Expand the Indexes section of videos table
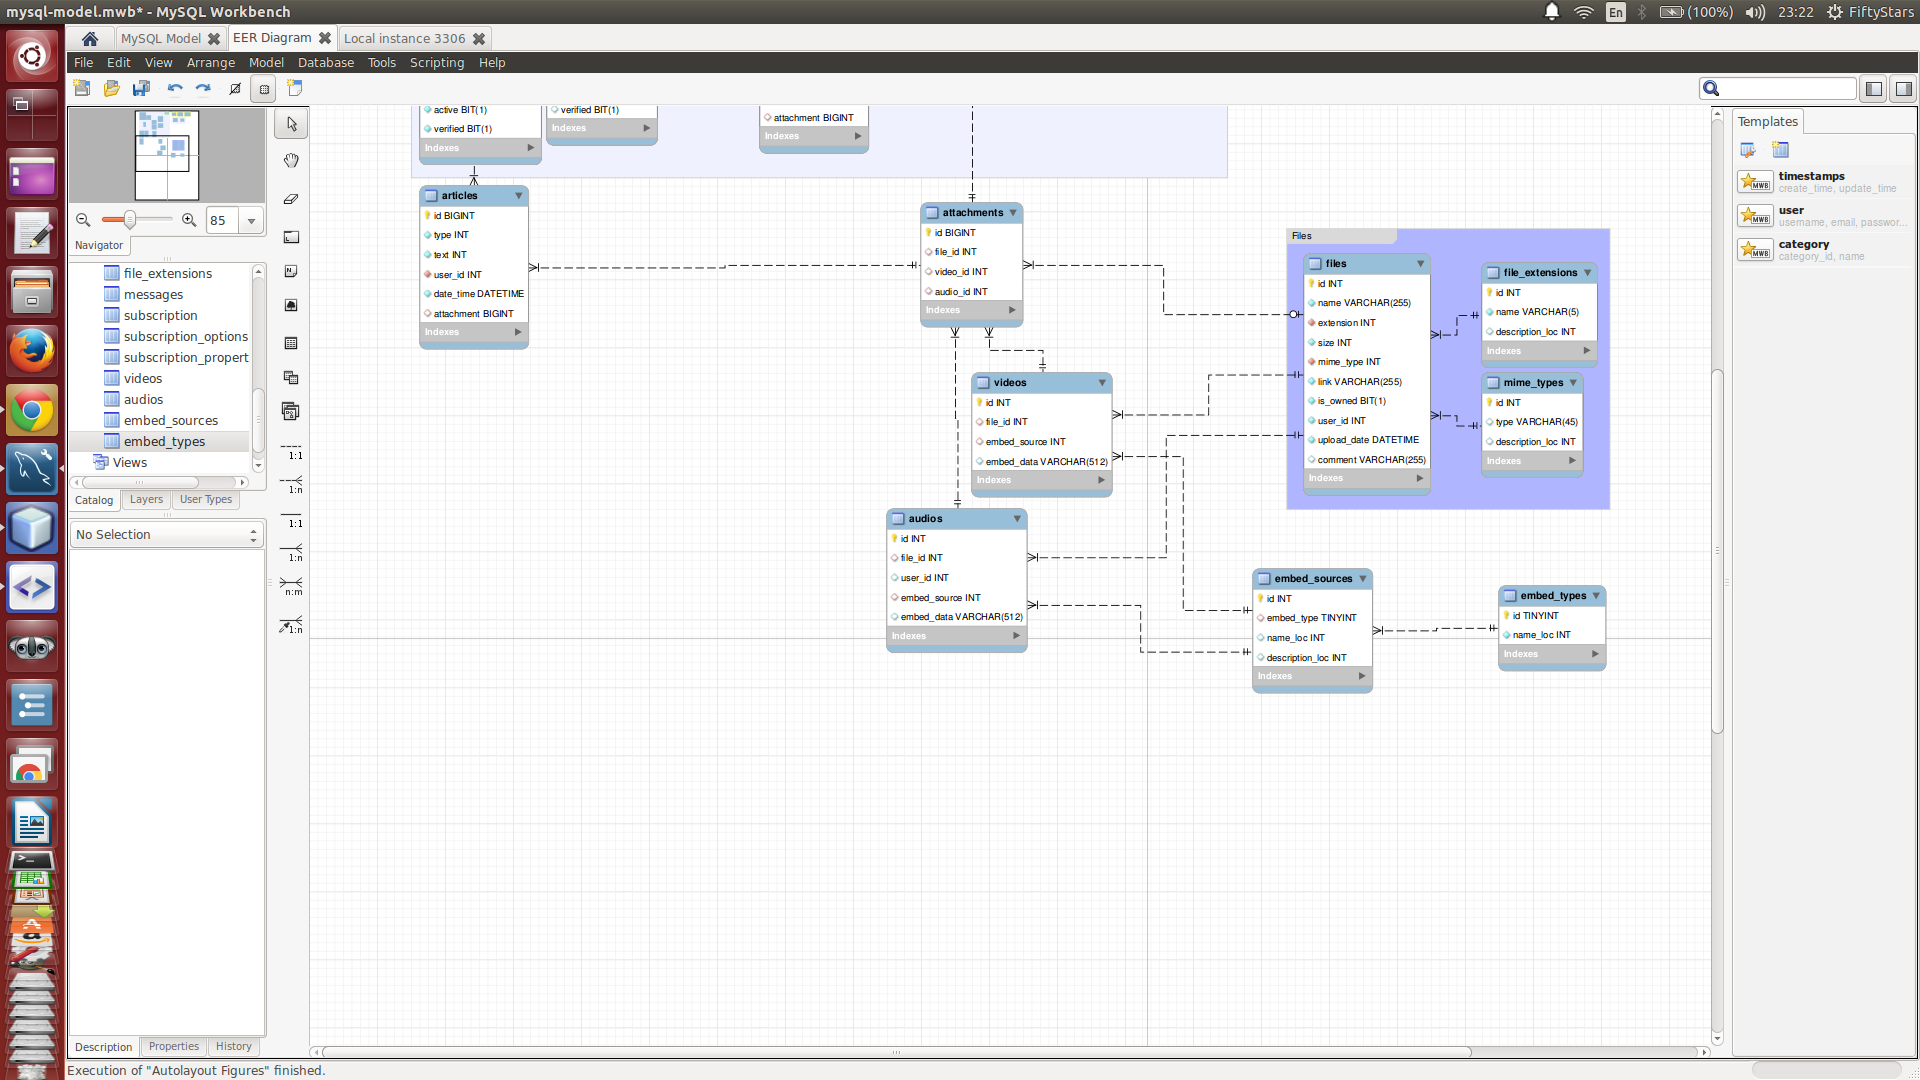The height and width of the screenshot is (1080, 1920). pos(1100,479)
